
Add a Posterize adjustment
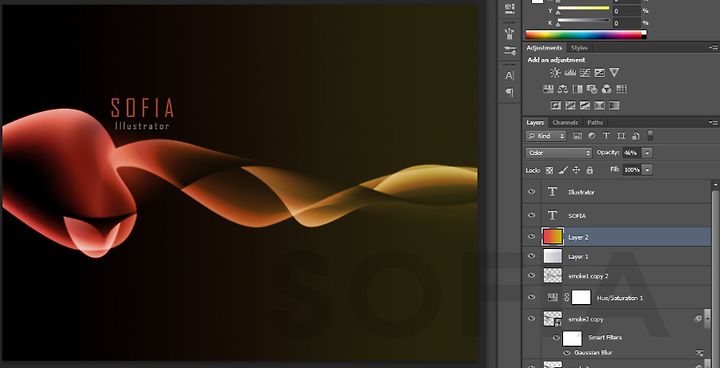570,106
